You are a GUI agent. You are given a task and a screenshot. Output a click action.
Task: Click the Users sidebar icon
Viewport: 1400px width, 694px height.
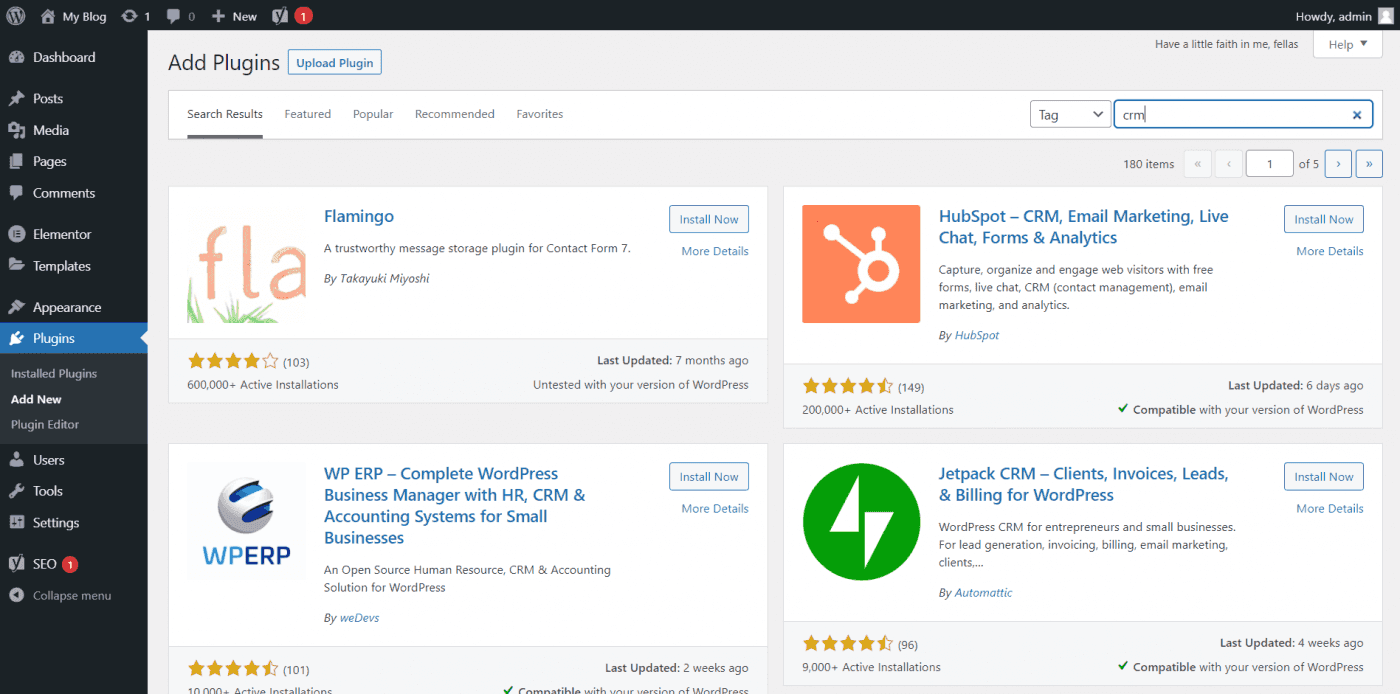16,460
